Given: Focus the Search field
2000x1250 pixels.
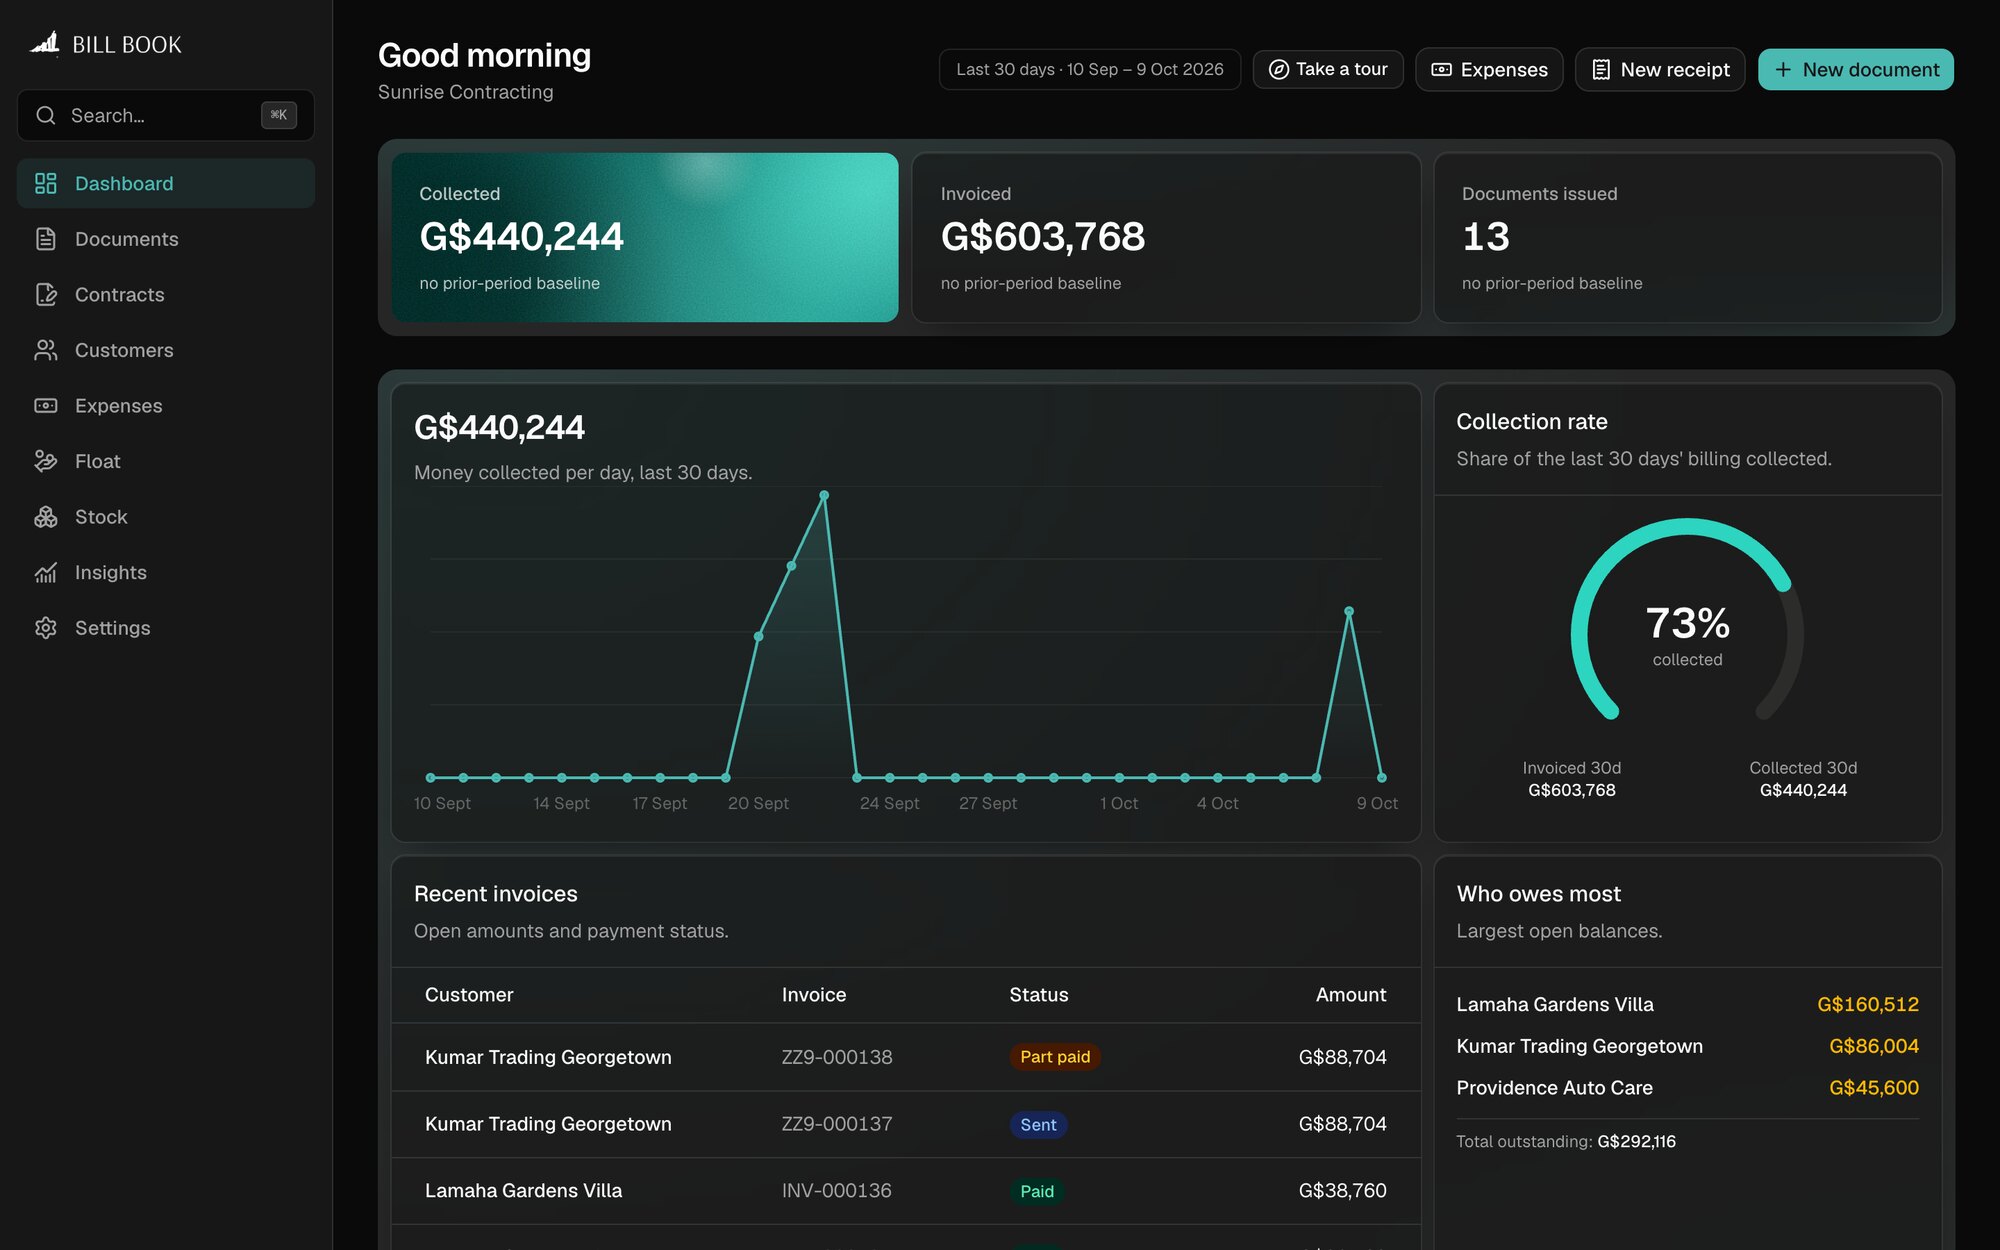Looking at the screenshot, I should click(x=166, y=115).
